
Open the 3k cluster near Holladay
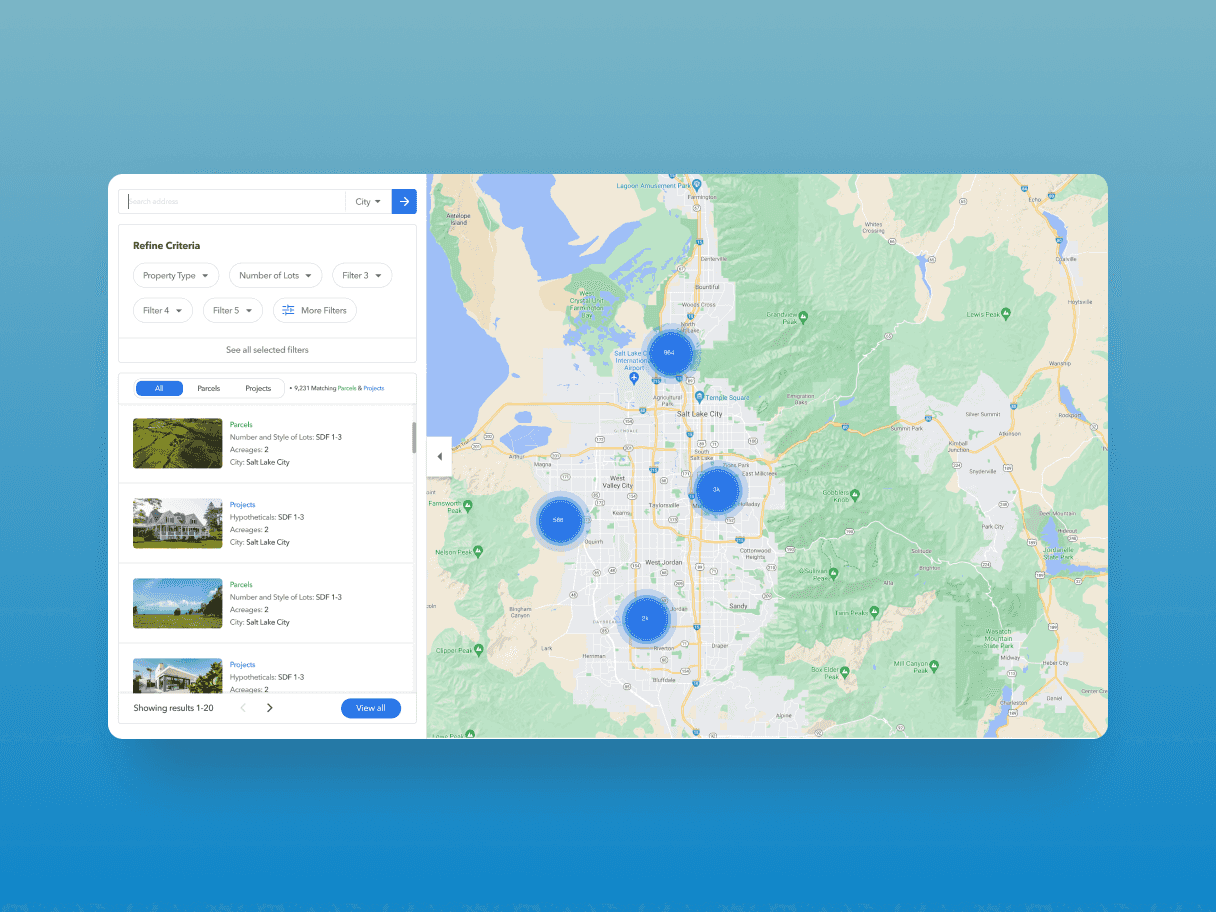716,490
